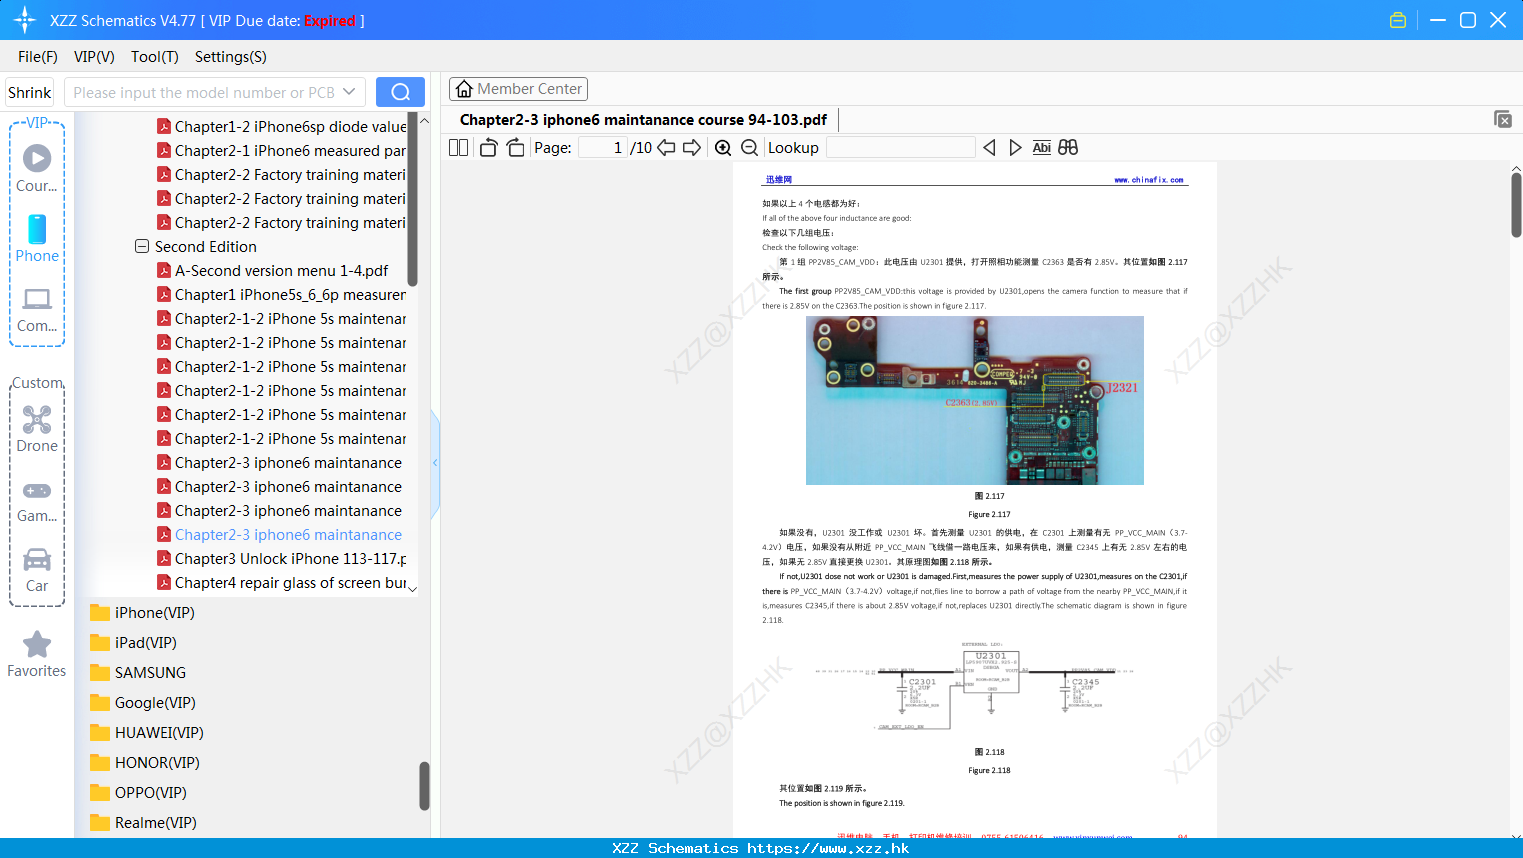Click the PDF viewer vertical scrollbar
This screenshot has height=858, width=1523.
[x=1516, y=205]
